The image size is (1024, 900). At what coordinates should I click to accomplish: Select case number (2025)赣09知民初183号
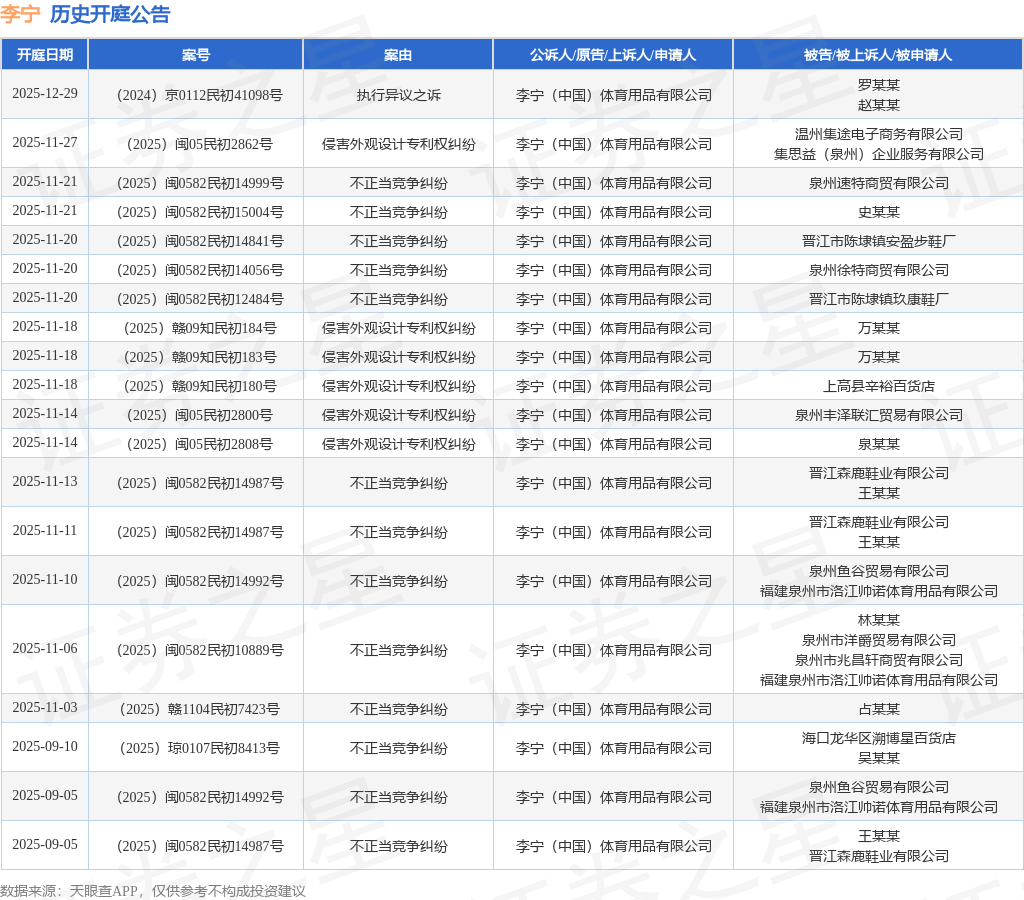(x=199, y=357)
